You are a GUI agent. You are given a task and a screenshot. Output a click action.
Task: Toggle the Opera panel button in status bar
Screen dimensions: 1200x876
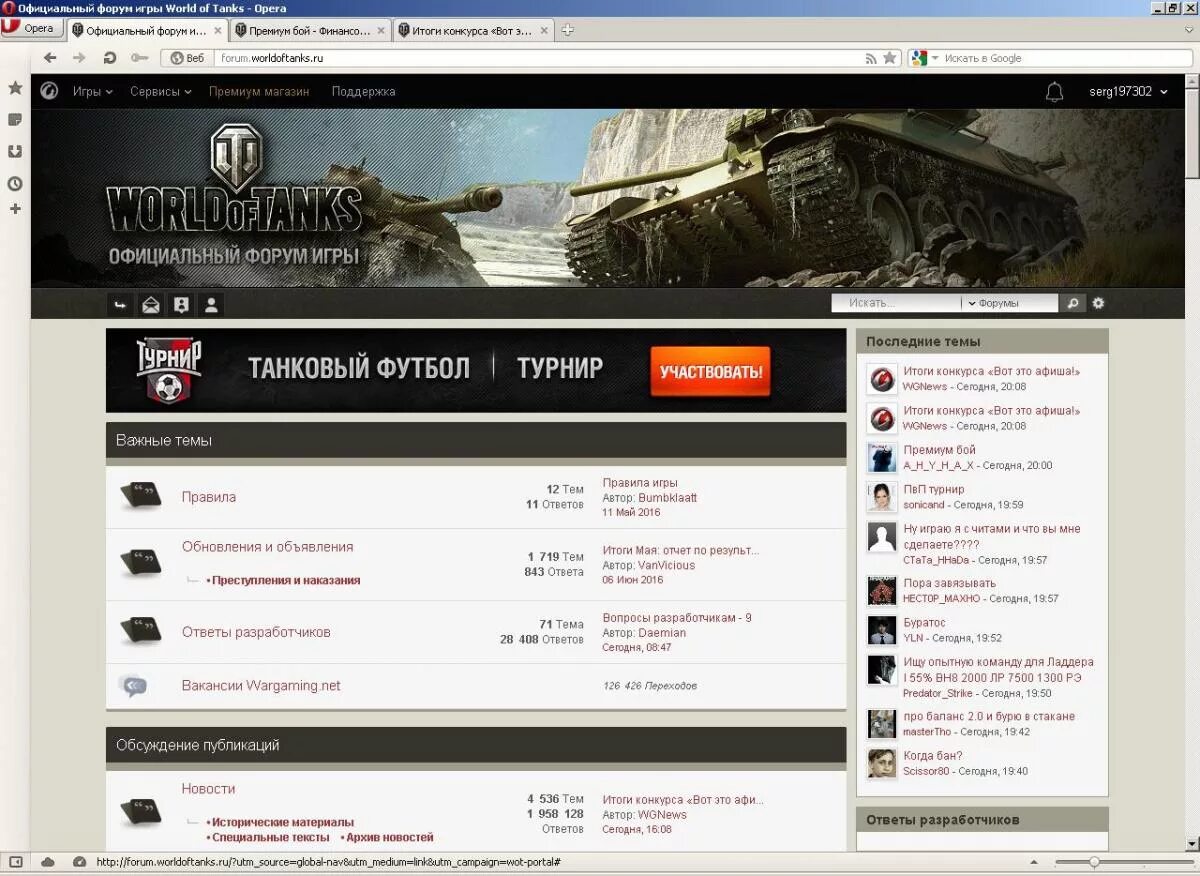[15, 862]
